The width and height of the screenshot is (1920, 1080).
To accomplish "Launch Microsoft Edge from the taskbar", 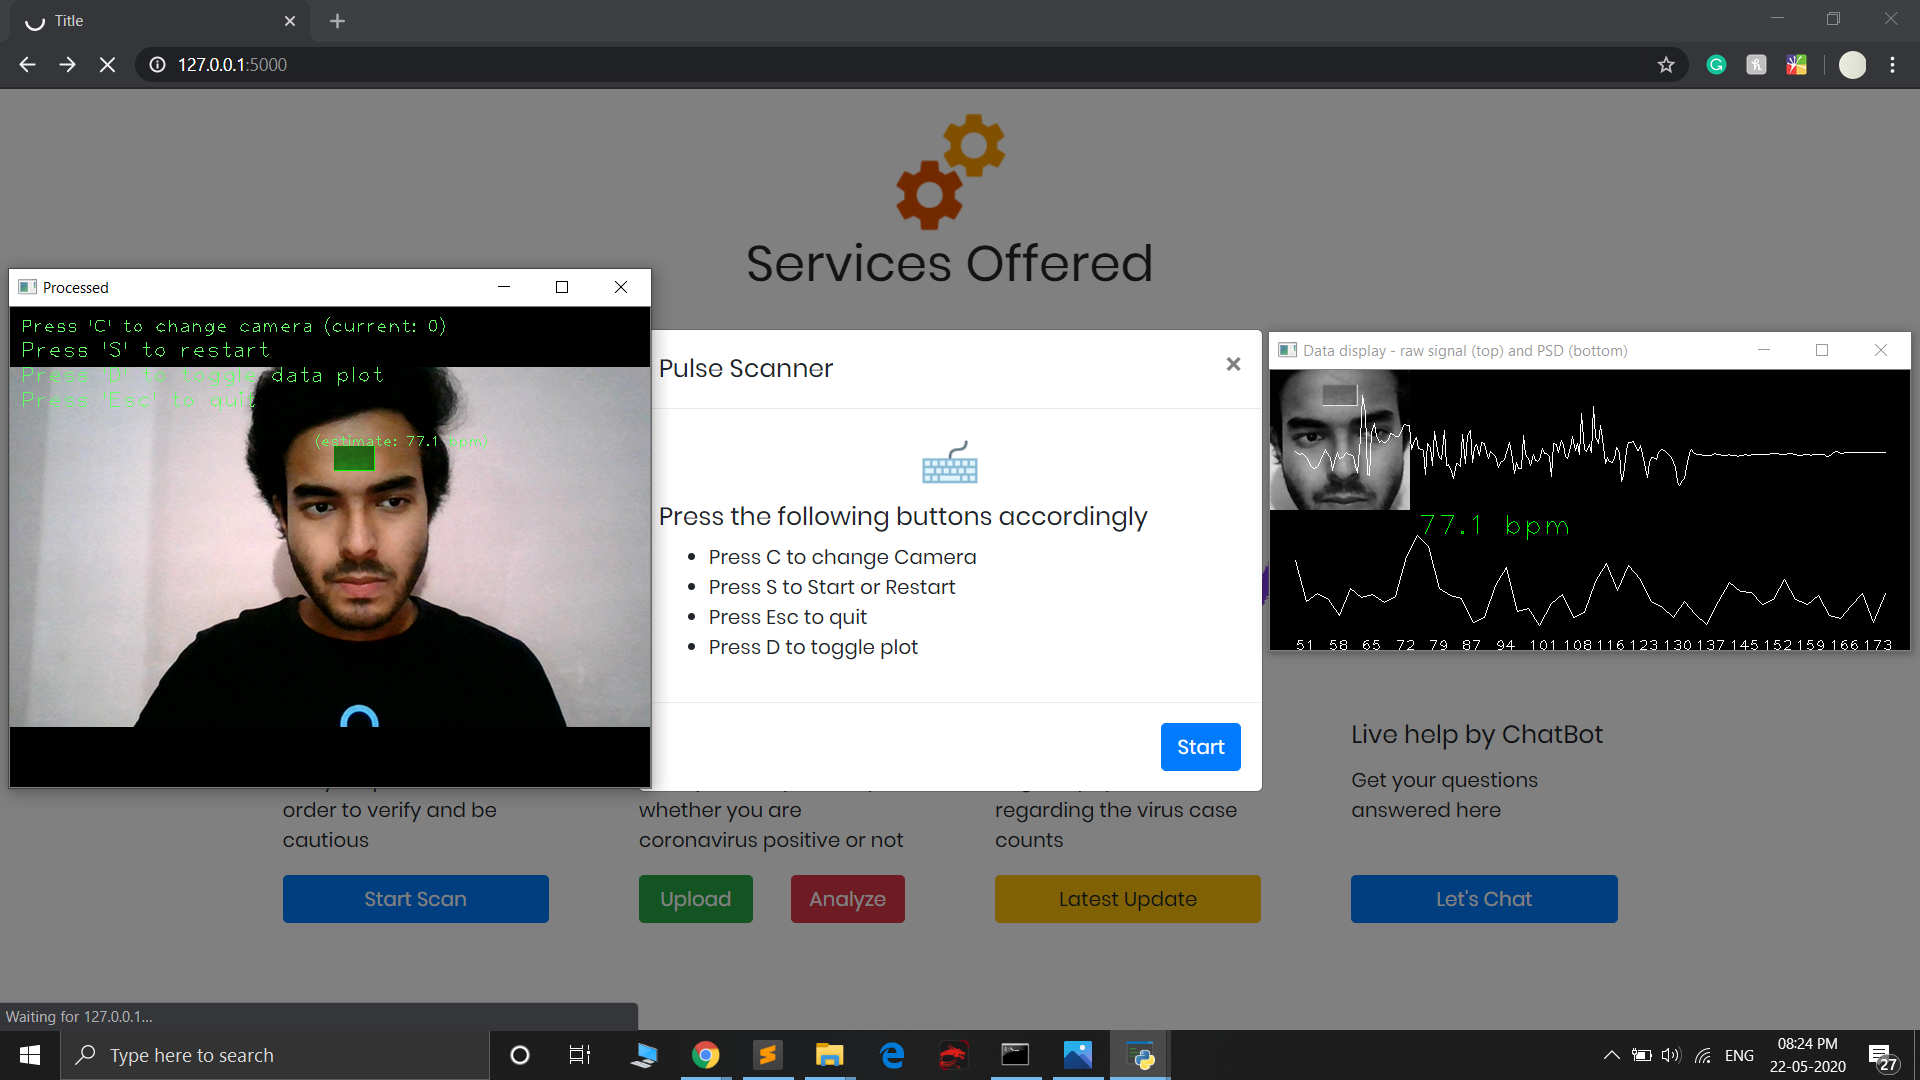I will click(x=891, y=1055).
